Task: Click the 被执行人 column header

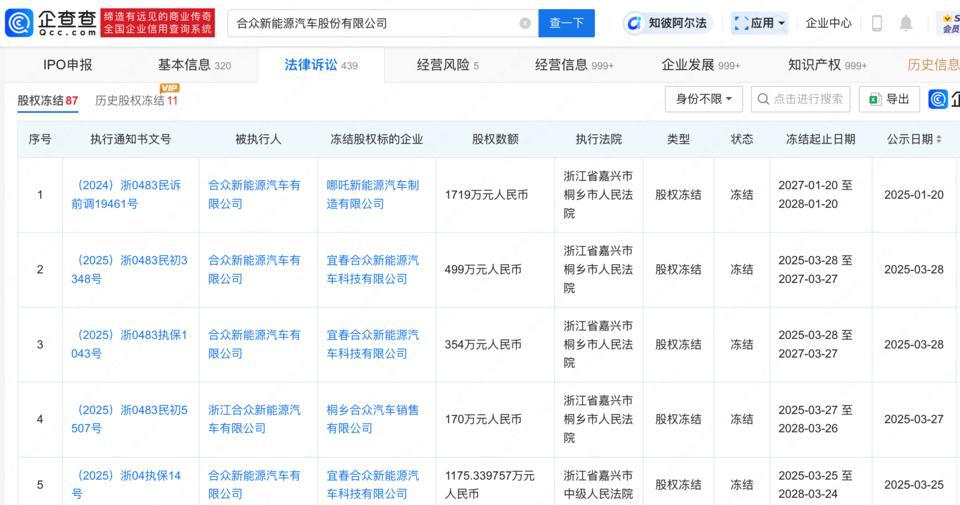Action: 258,140
